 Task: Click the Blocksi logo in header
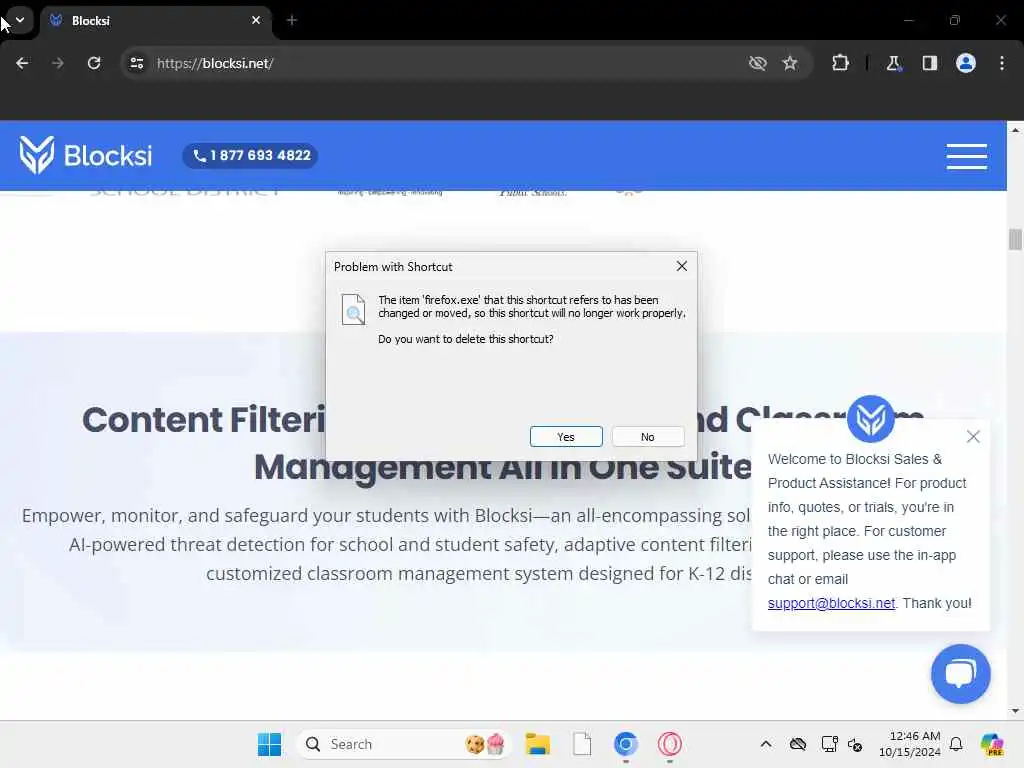(x=86, y=155)
